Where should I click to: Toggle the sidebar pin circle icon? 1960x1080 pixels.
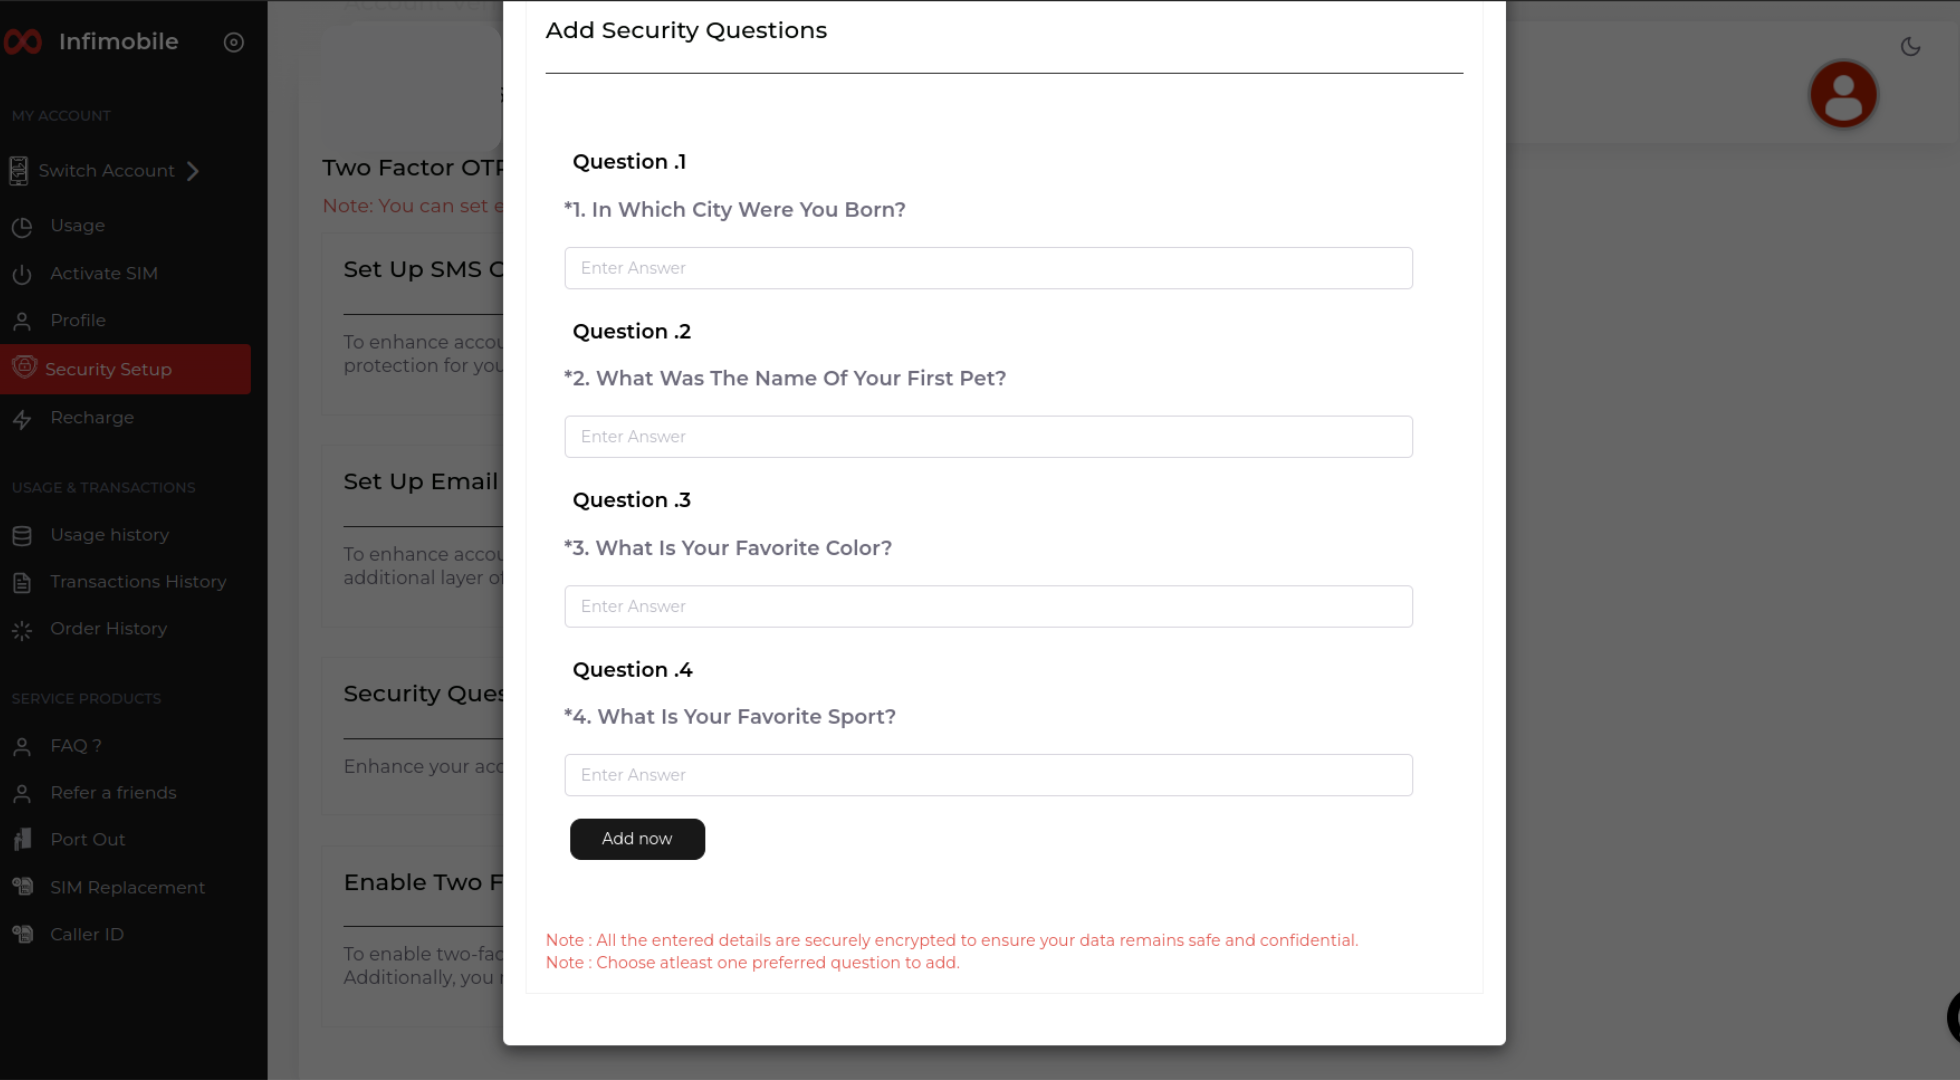[233, 42]
